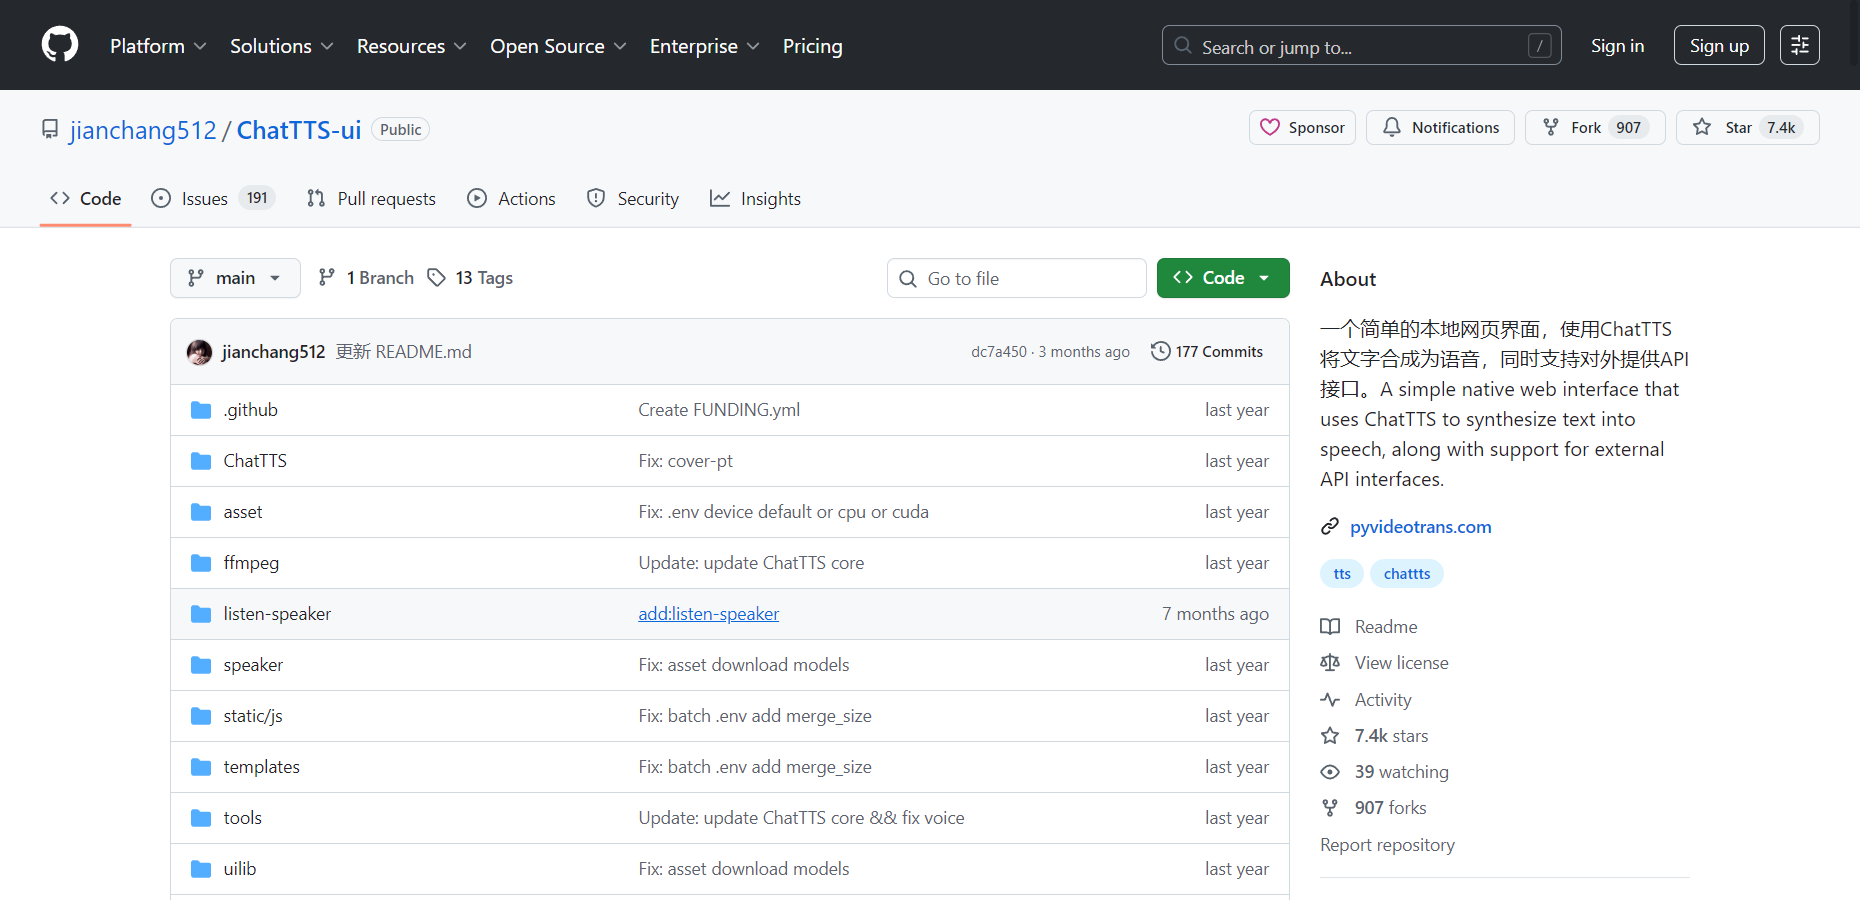Fork the repository via fork icon
The image size is (1860, 900).
[1551, 127]
